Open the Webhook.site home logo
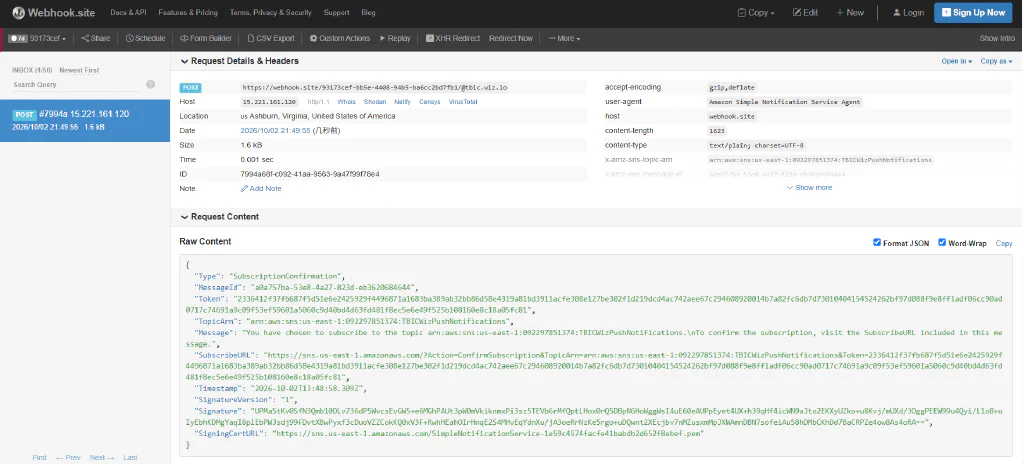1024x464 pixels. 55,12
